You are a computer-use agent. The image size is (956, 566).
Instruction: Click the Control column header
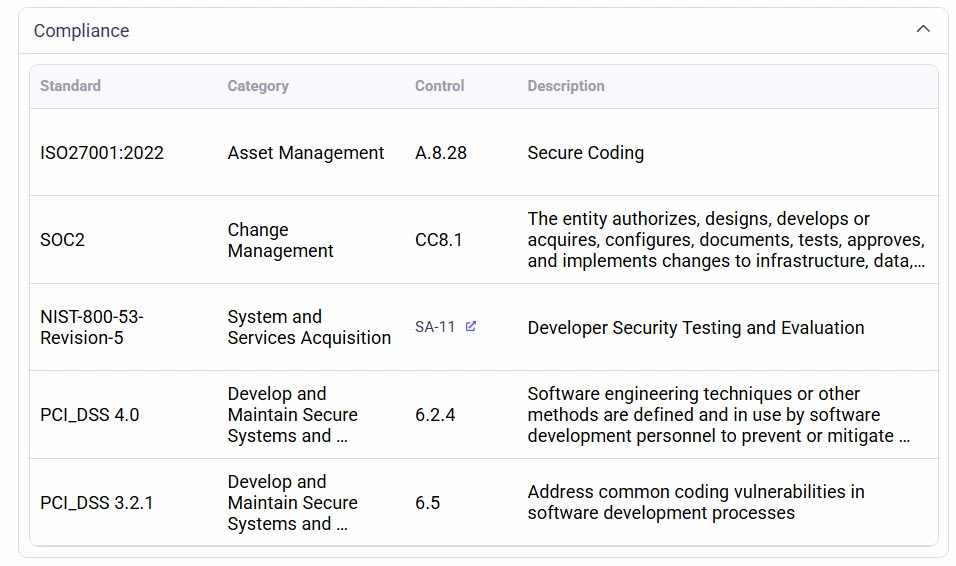pyautogui.click(x=440, y=86)
